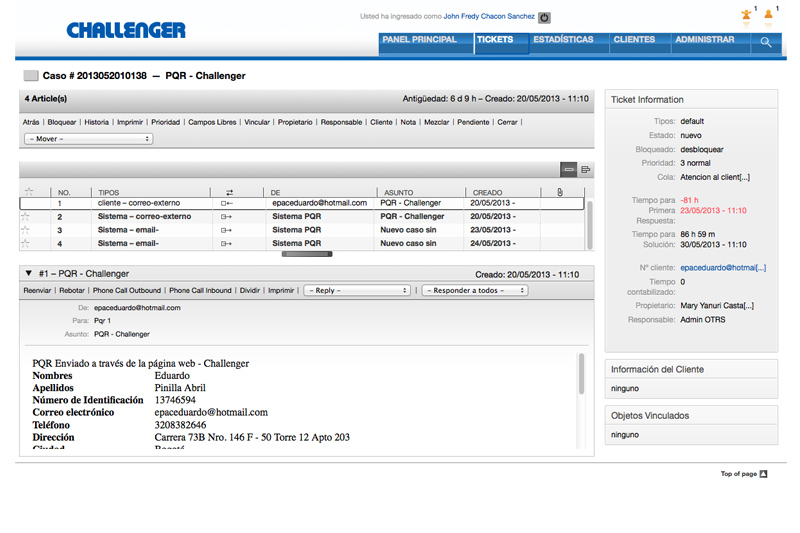Click Phone Call Inbound link
The image size is (800, 533).
coord(200,290)
